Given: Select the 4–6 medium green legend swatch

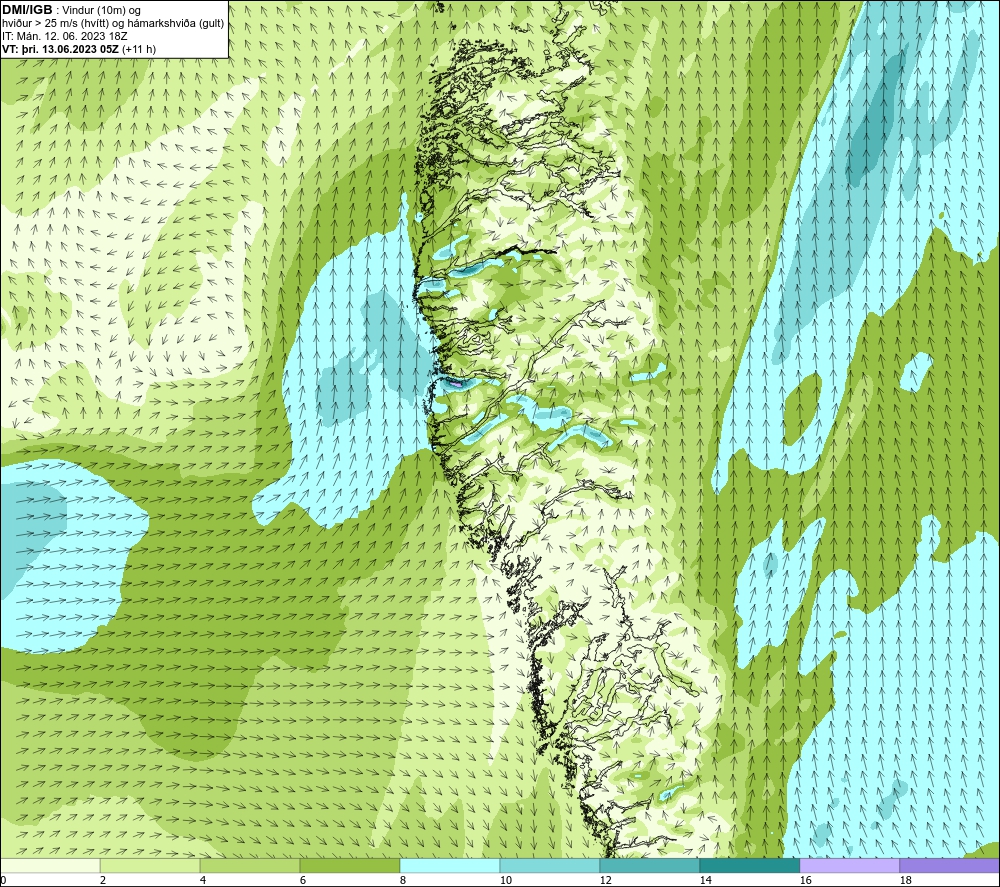Looking at the screenshot, I should click(x=250, y=865).
